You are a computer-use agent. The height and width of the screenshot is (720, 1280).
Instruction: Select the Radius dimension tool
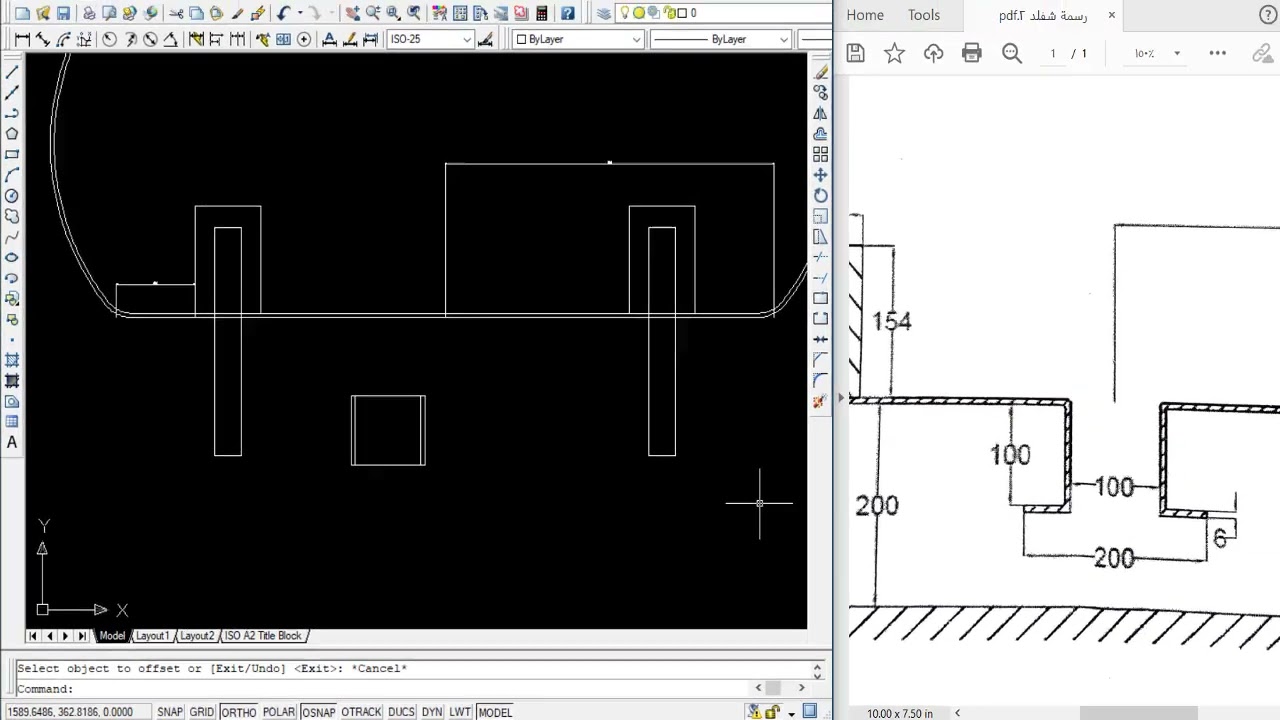[x=109, y=39]
